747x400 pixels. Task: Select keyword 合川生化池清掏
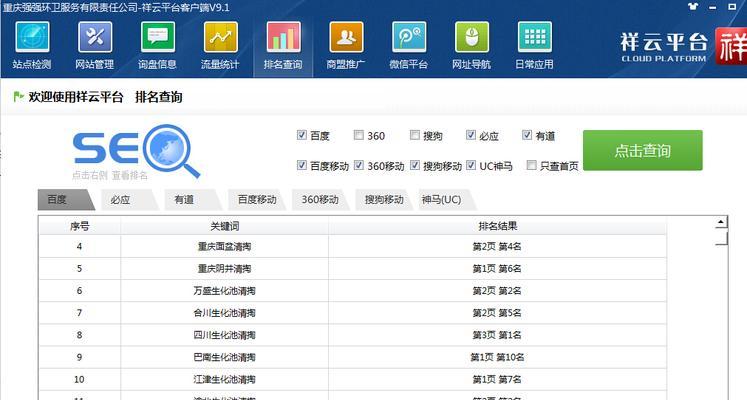click(224, 313)
